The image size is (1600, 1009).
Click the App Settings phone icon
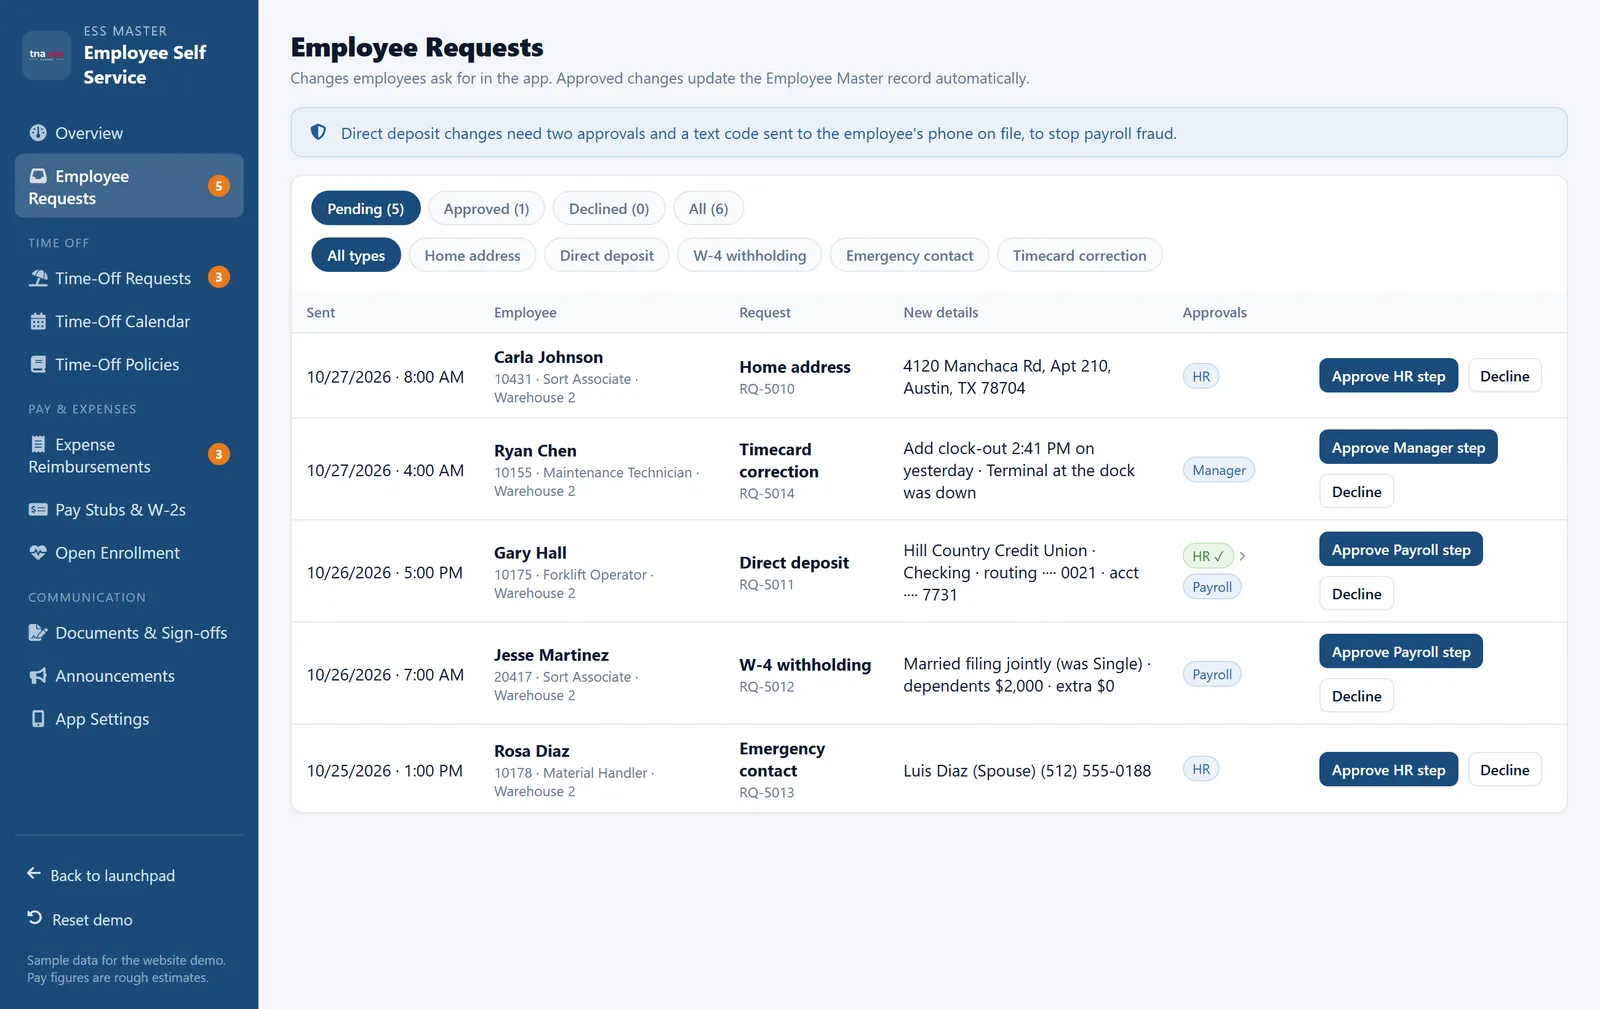point(38,718)
